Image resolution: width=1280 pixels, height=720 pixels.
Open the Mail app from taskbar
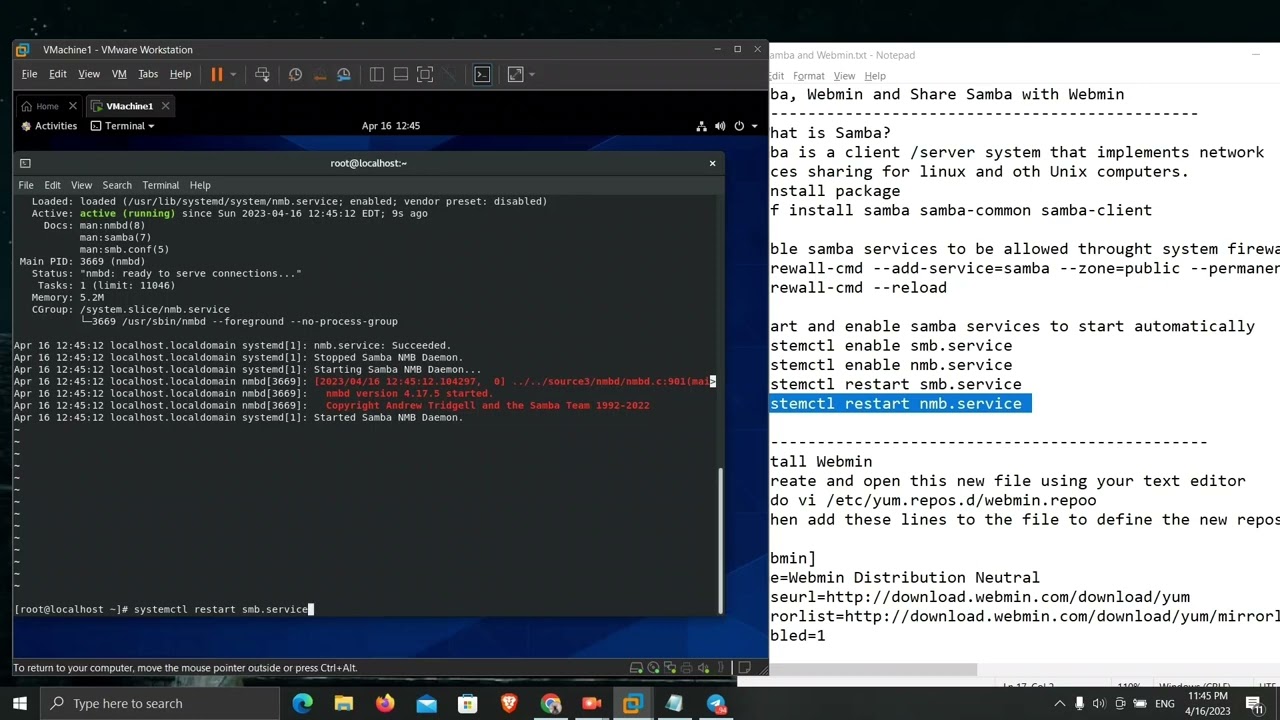point(426,704)
